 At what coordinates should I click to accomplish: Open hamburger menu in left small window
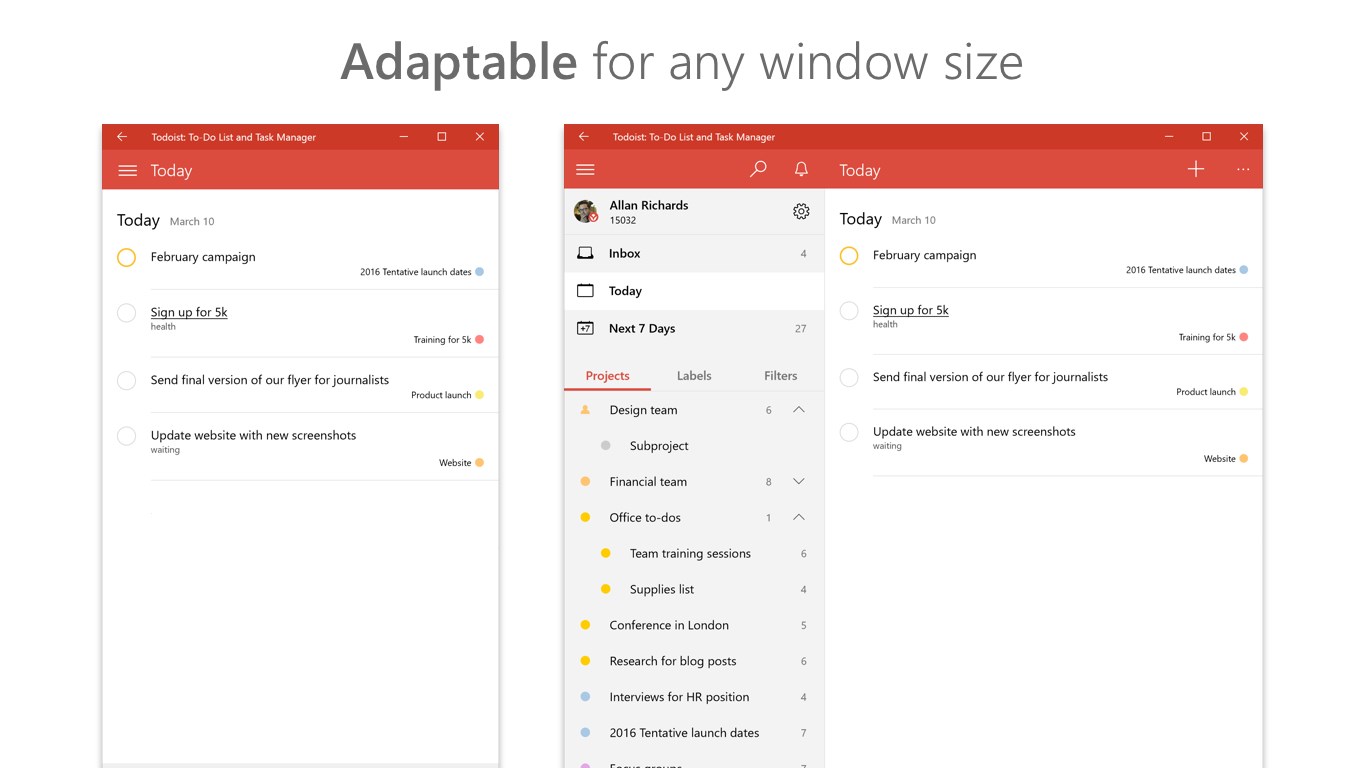[127, 171]
